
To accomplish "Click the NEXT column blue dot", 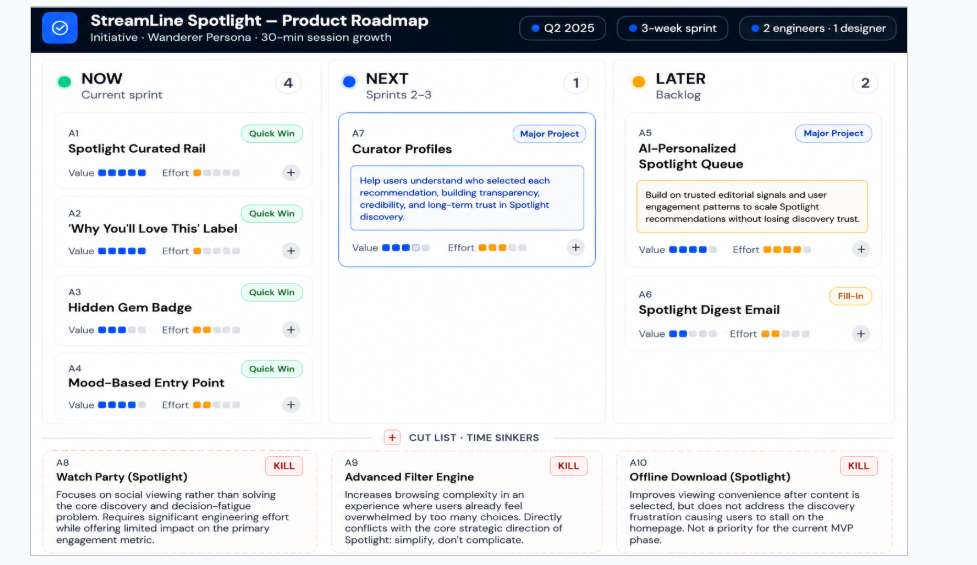I will pyautogui.click(x=349, y=82).
